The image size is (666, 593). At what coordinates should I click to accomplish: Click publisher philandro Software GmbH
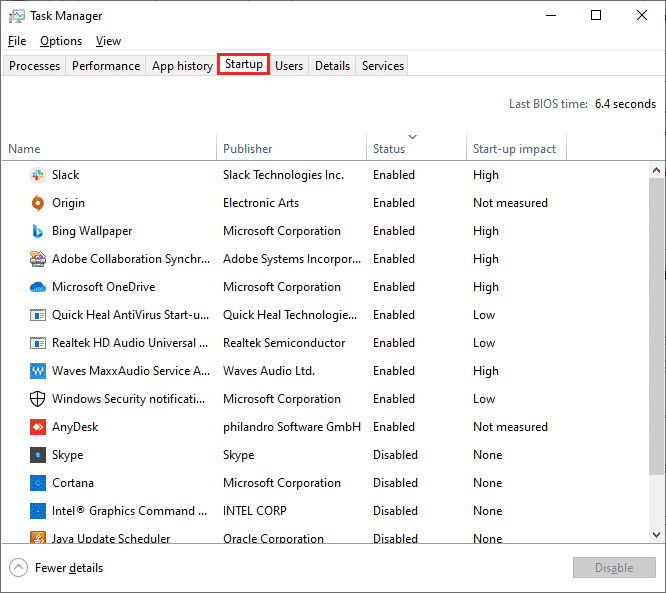(292, 427)
